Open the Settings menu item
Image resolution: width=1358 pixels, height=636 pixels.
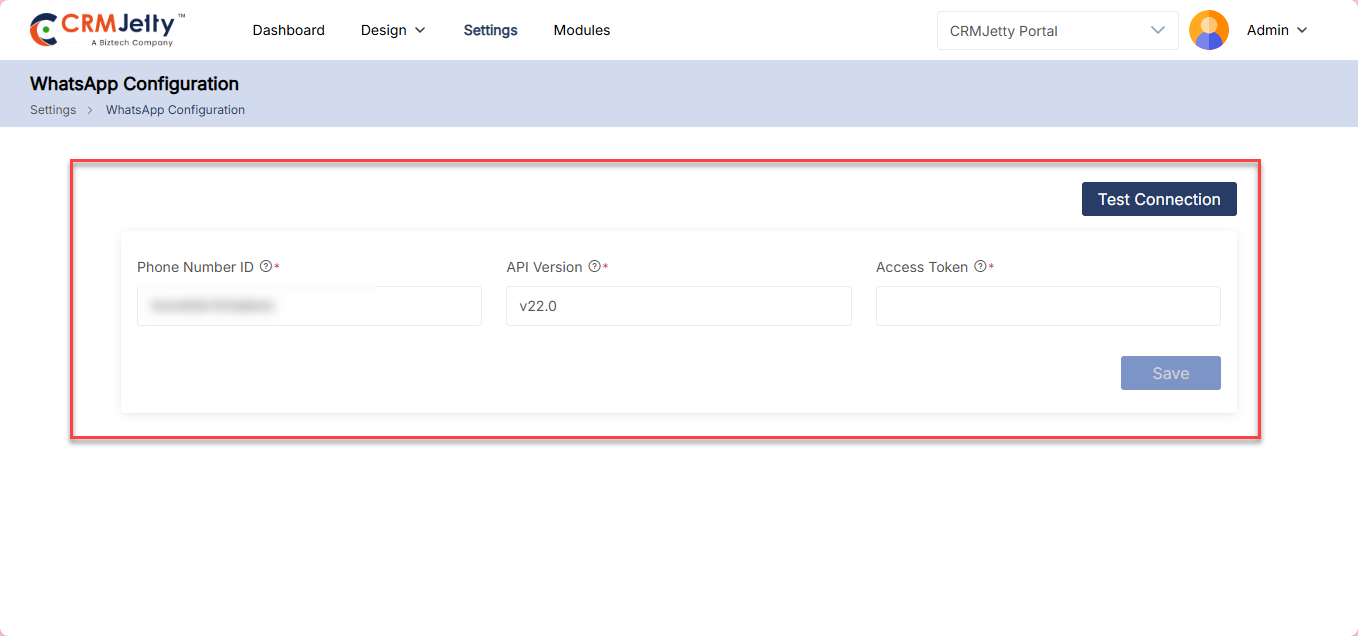coord(490,30)
